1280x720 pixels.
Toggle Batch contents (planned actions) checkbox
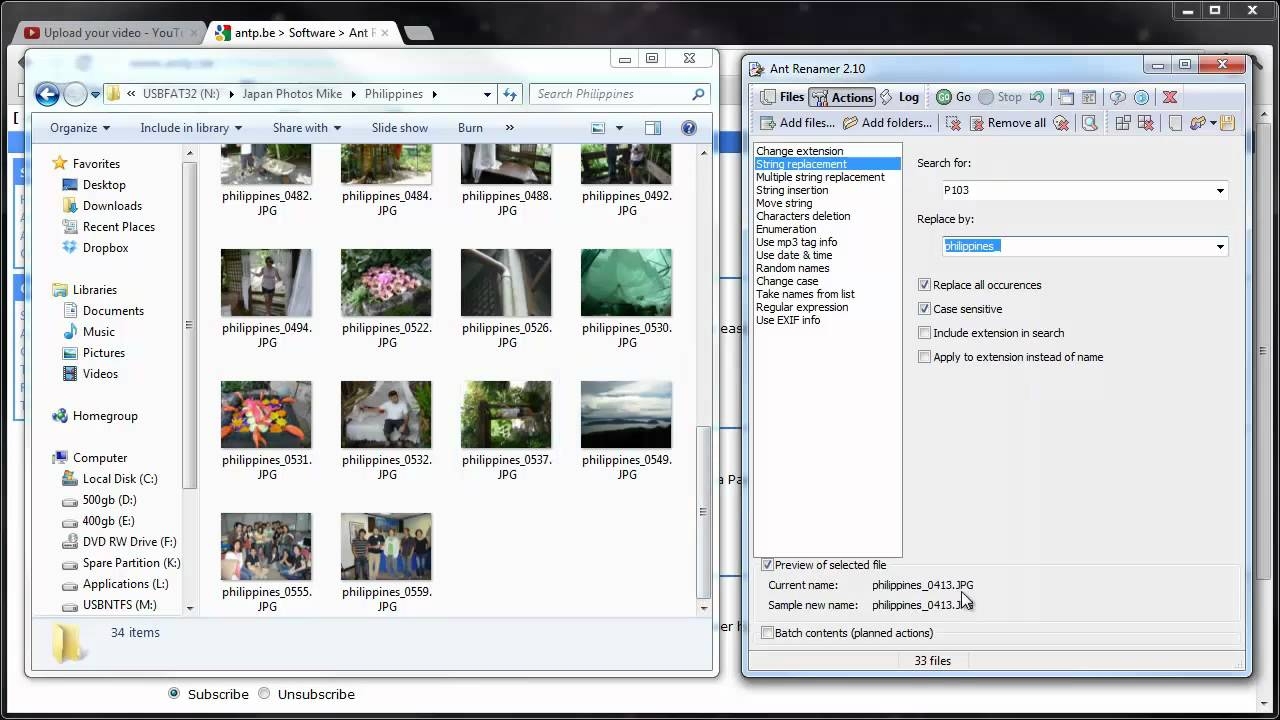tap(767, 633)
